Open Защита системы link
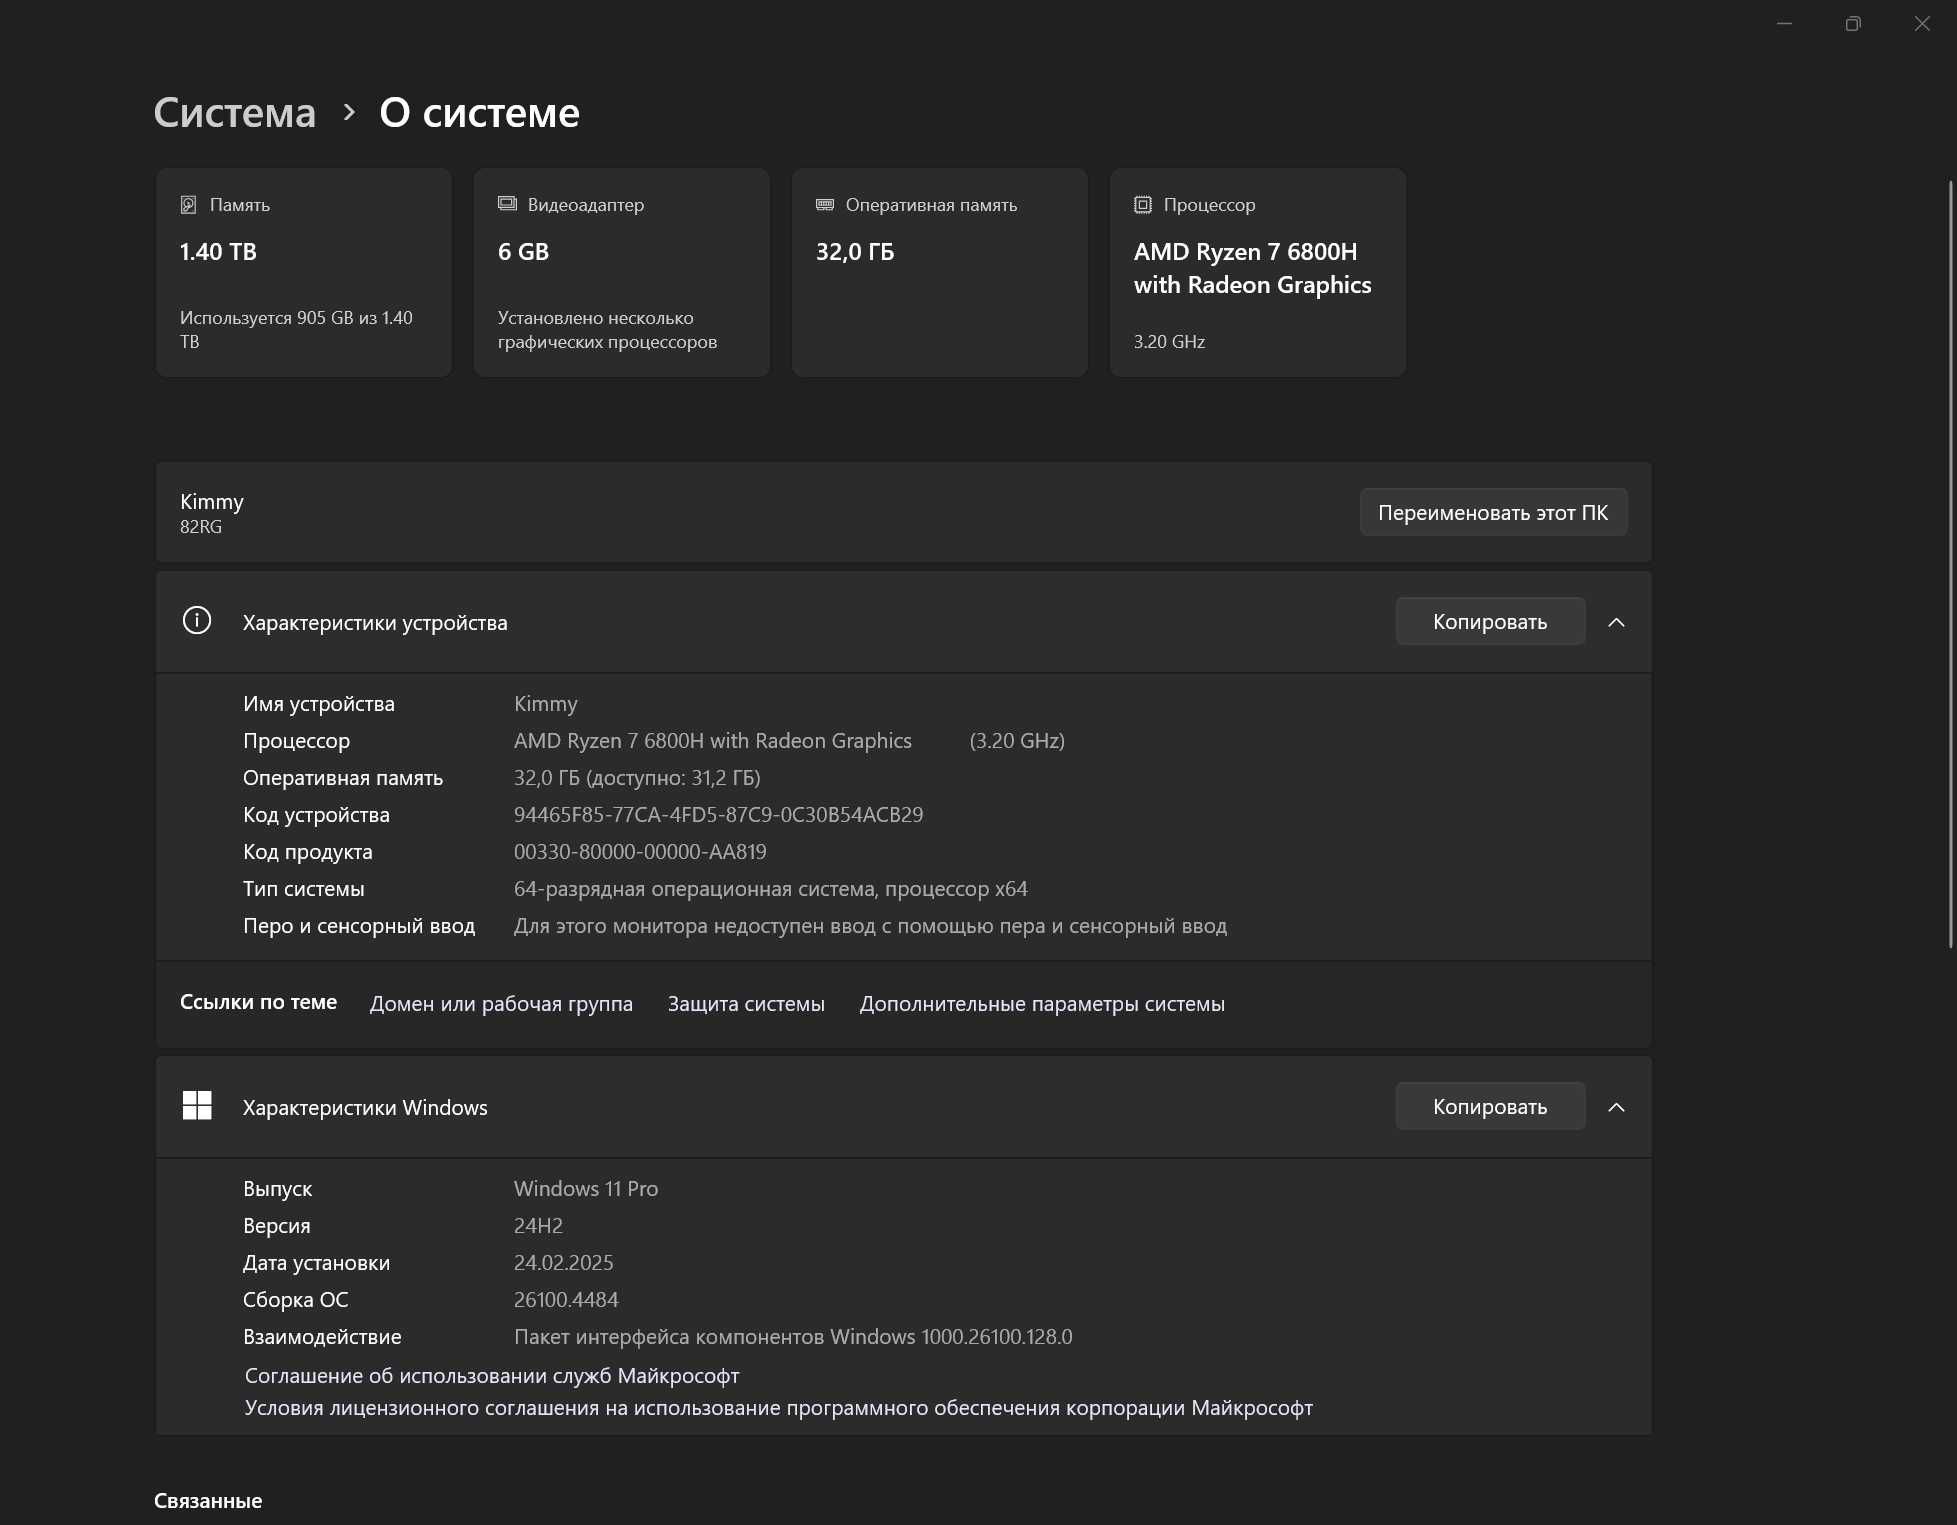The width and height of the screenshot is (1957, 1525). click(746, 1004)
